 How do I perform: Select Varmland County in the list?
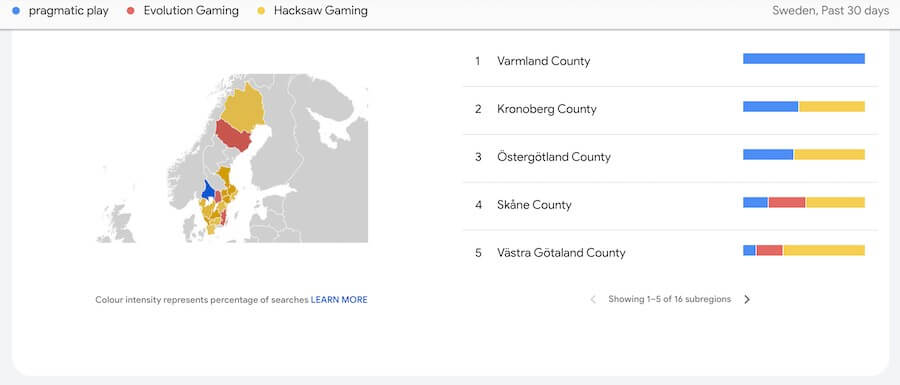[670, 61]
